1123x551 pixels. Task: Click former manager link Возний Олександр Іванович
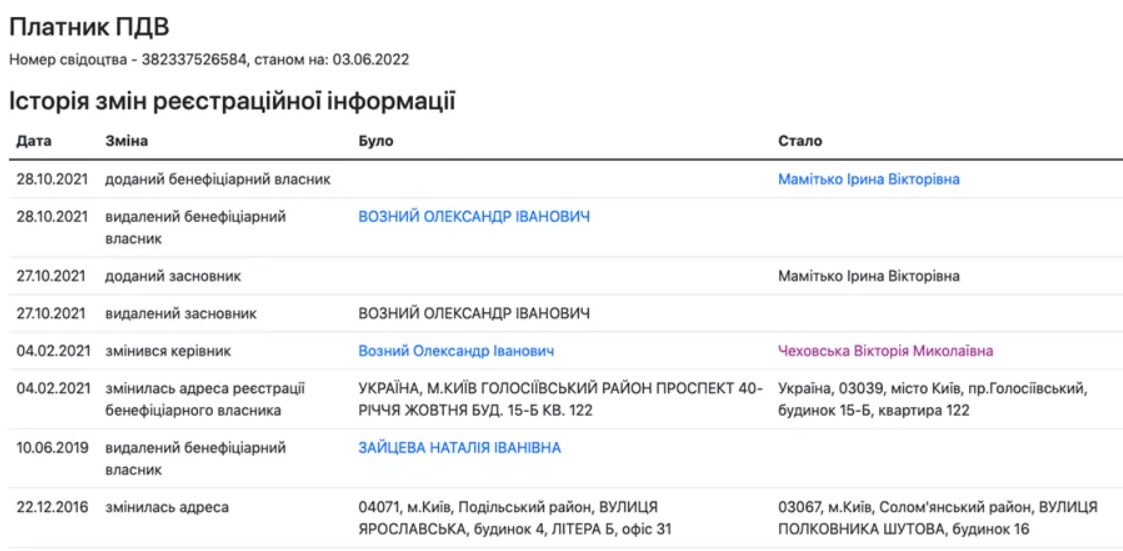pyautogui.click(x=456, y=351)
